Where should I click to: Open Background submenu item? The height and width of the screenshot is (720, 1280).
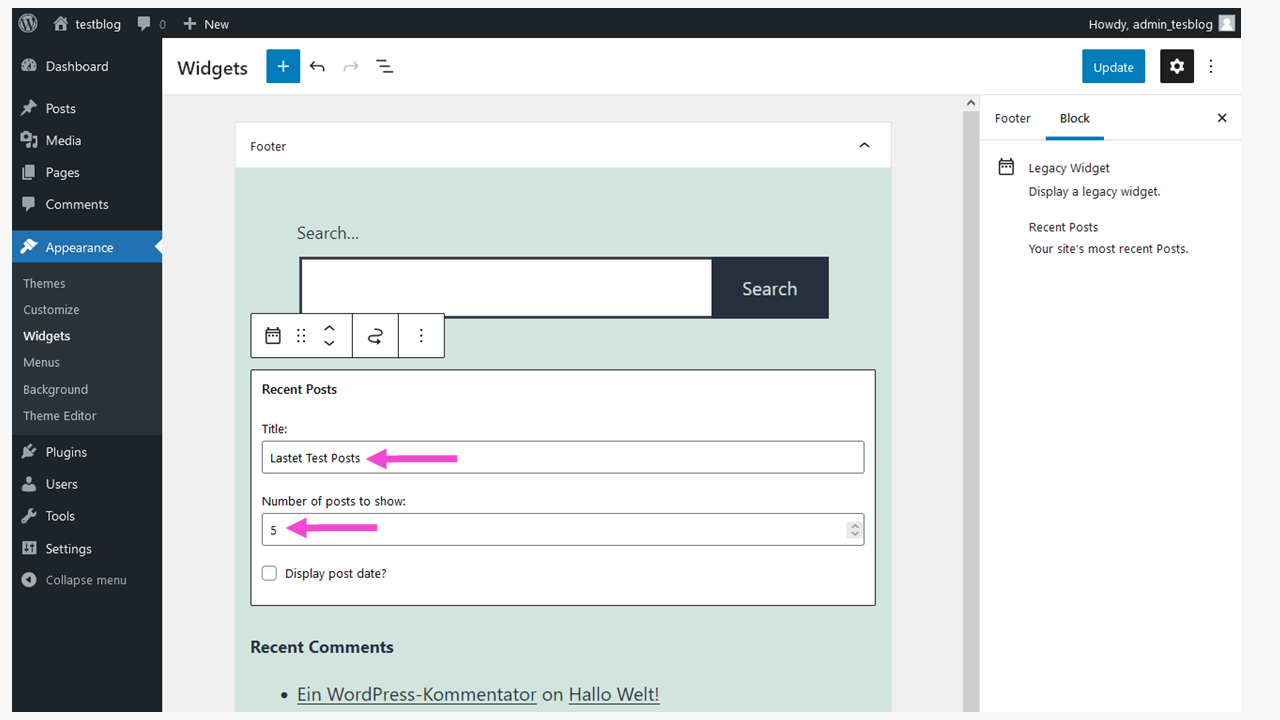[x=55, y=389]
